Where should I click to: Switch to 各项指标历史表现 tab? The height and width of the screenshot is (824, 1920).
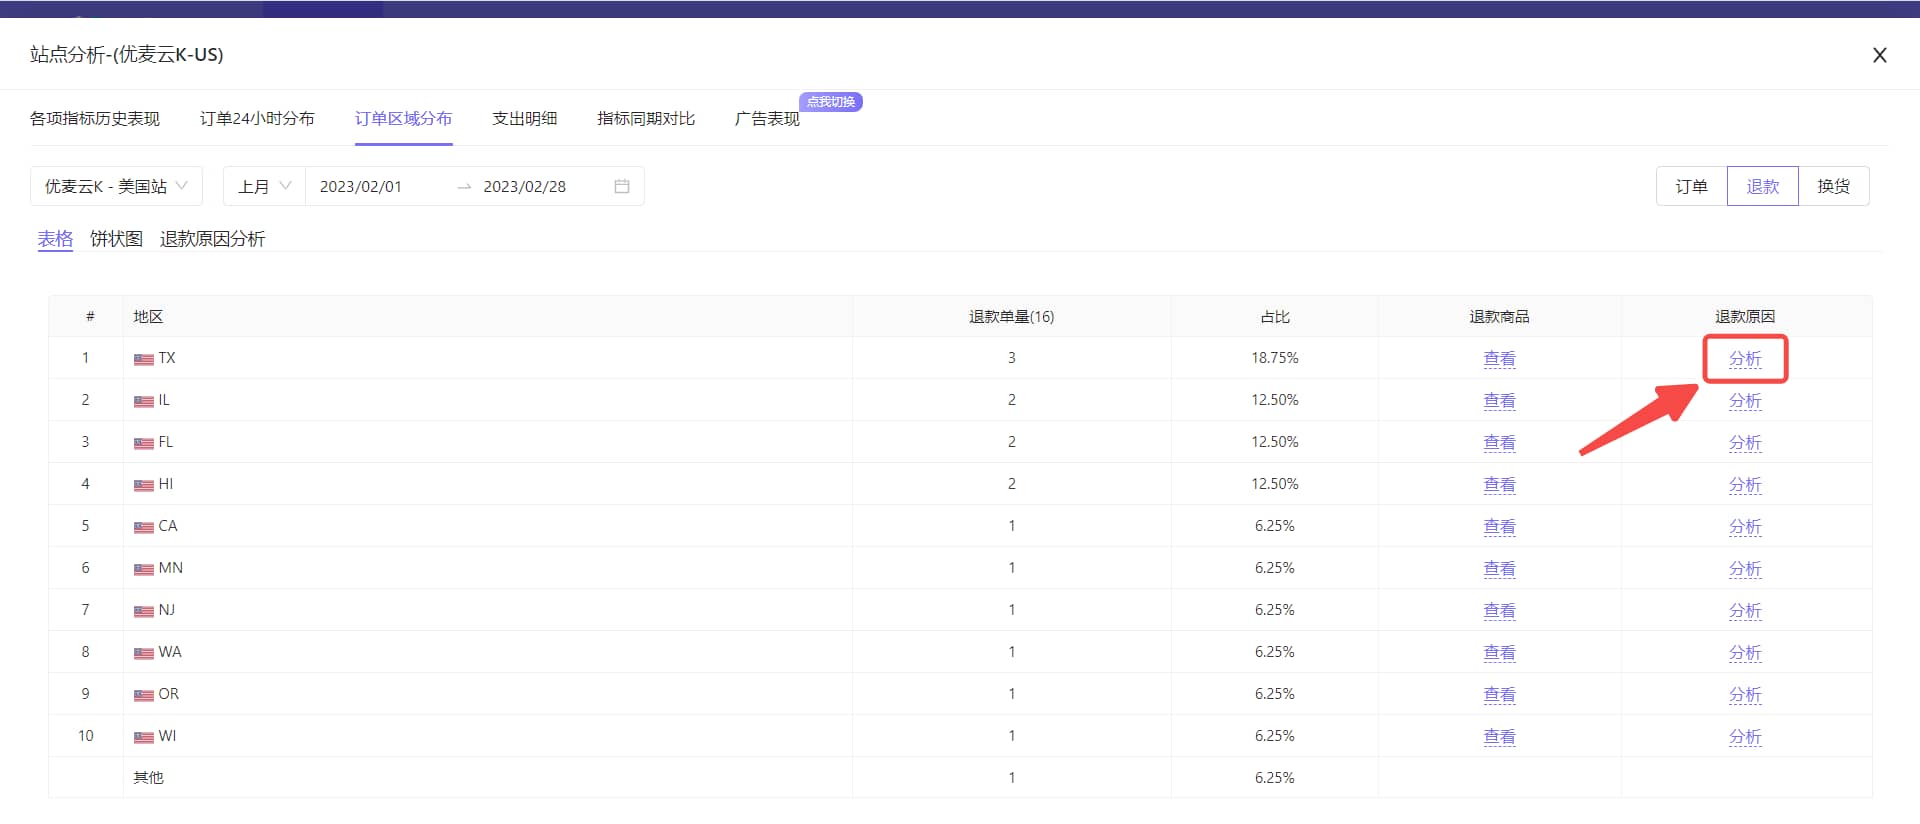click(x=95, y=118)
